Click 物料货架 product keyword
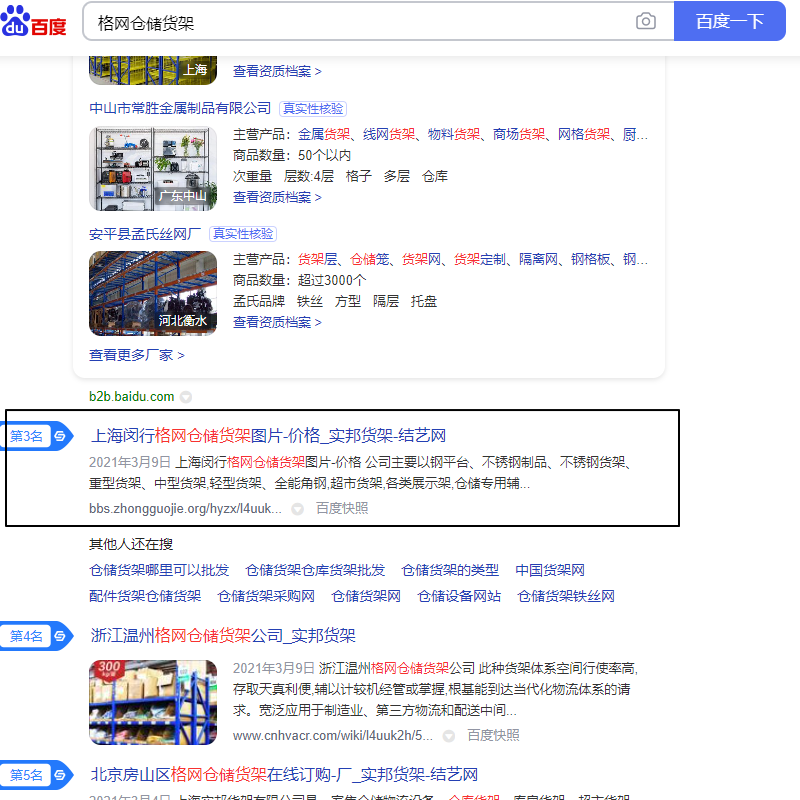Screen dimensions: 800x800 coord(454,134)
